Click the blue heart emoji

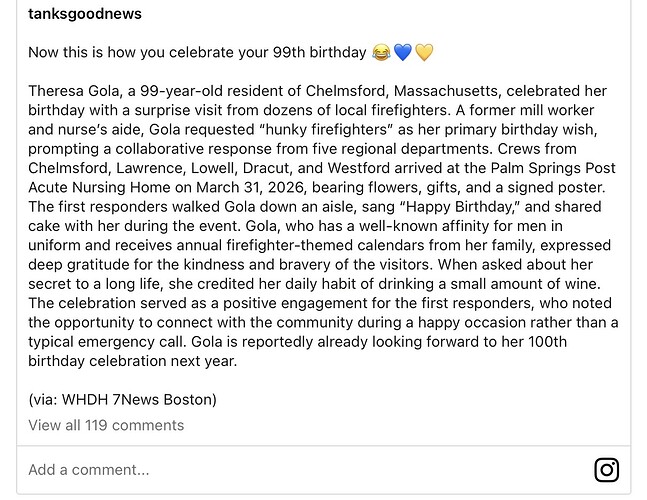pyautogui.click(x=403, y=53)
